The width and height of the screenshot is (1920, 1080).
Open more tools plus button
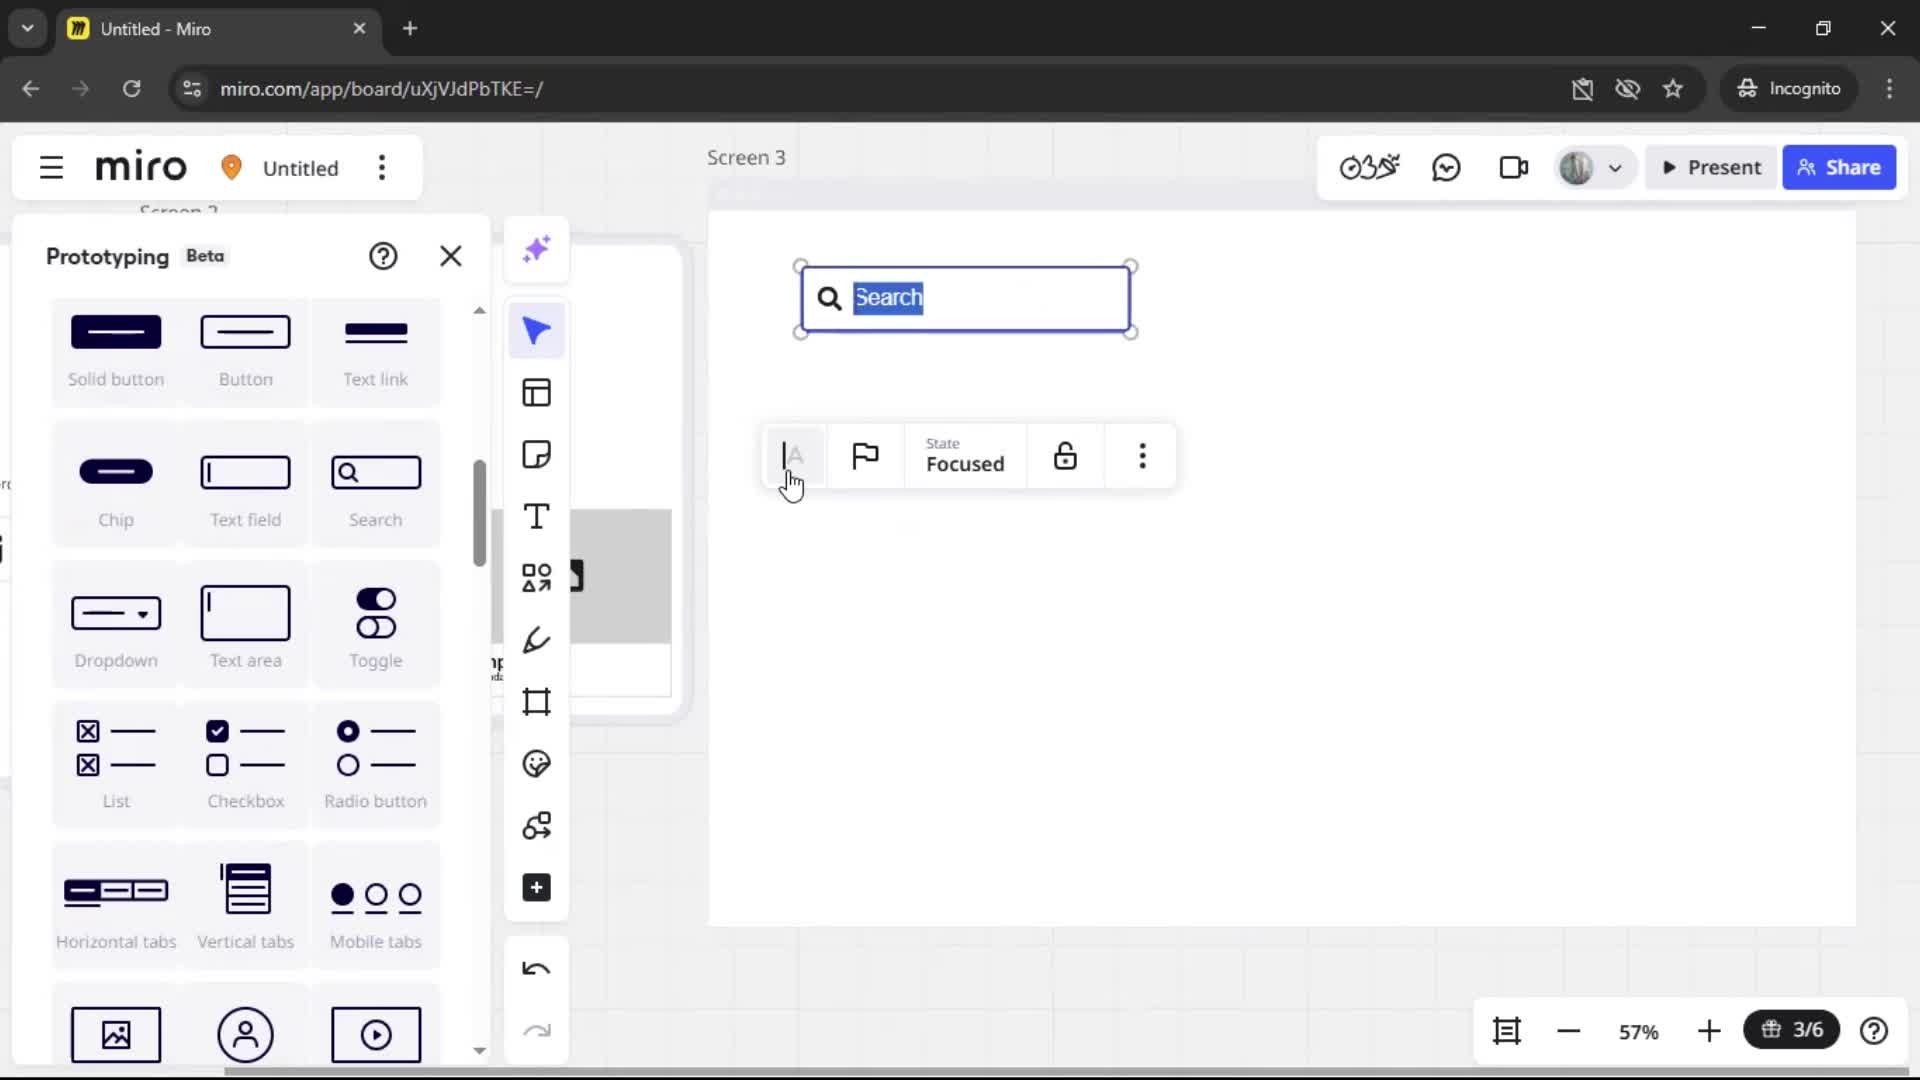coord(537,888)
